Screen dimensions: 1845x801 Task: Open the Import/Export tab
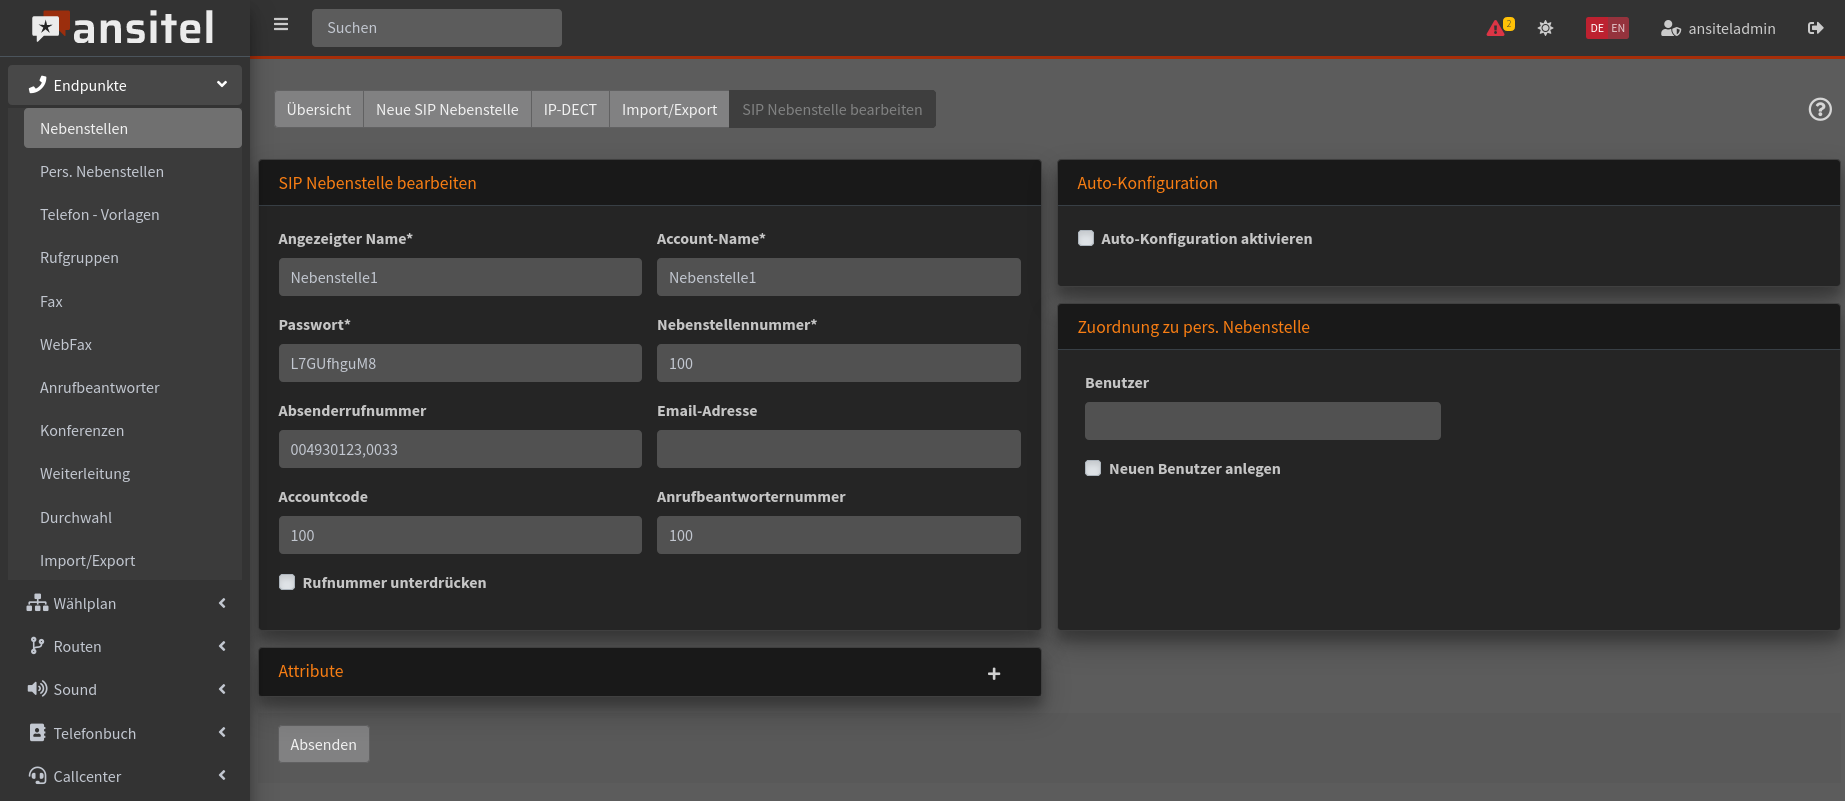(669, 110)
